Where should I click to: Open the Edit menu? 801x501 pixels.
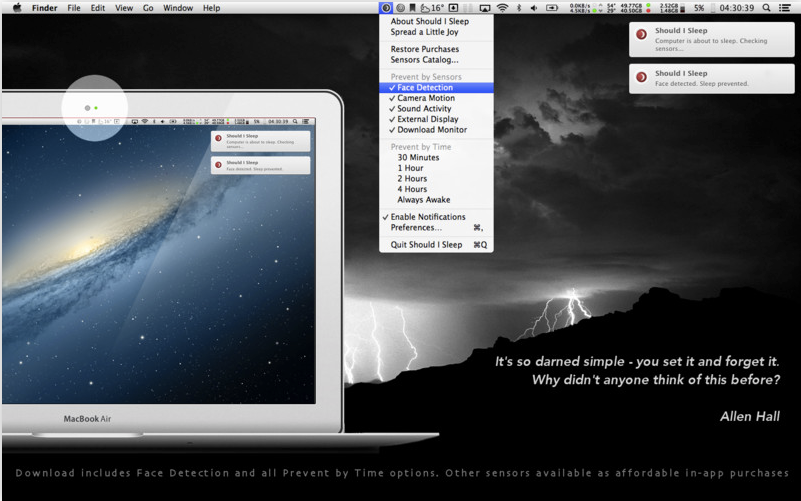(x=98, y=8)
